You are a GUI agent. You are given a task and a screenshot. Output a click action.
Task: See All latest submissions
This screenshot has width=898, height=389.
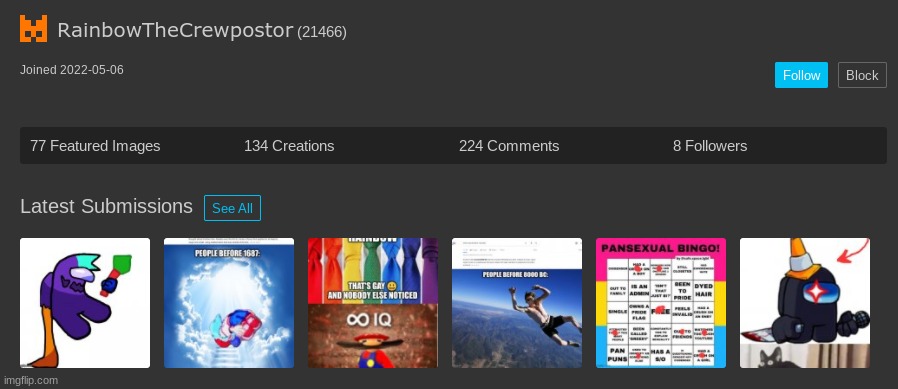pyautogui.click(x=232, y=208)
